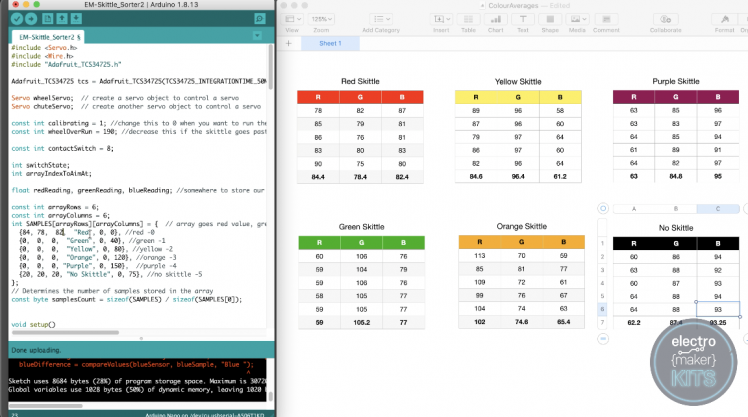748x417 pixels.
Task: Select the Sheet 1 tab
Action: click(x=330, y=43)
